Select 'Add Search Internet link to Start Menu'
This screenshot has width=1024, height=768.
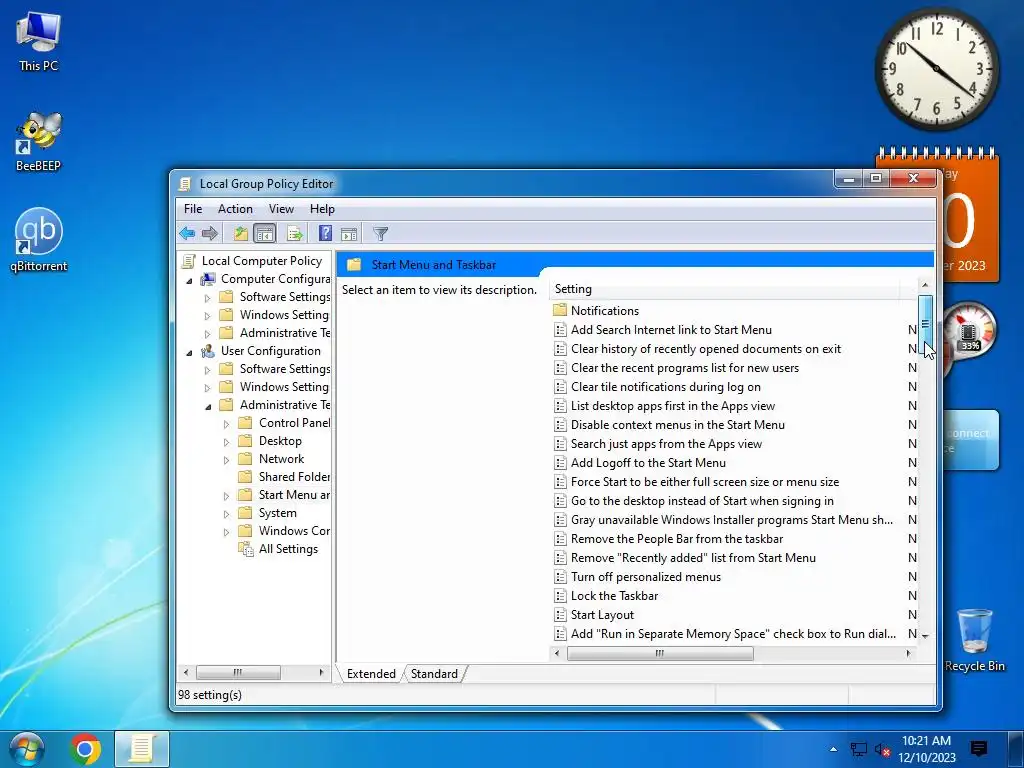(671, 330)
